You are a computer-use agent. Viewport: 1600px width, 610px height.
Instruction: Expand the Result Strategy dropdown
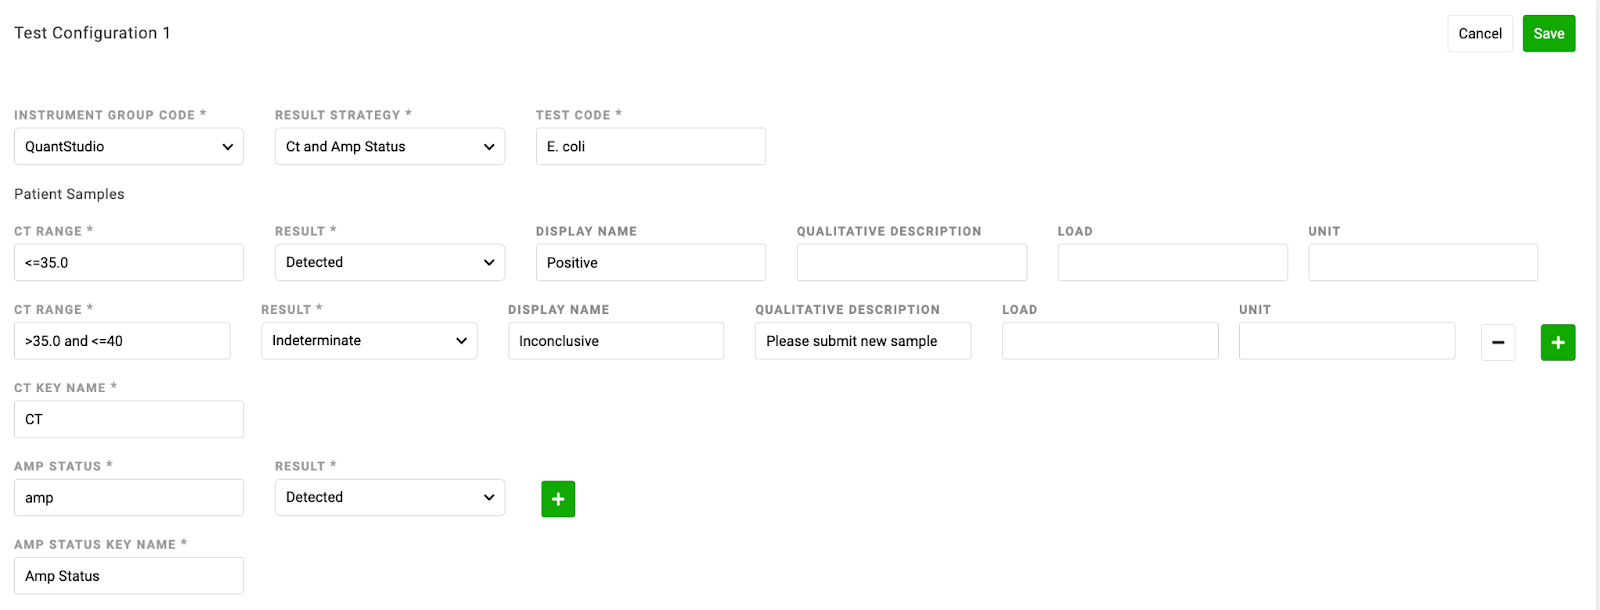point(390,146)
